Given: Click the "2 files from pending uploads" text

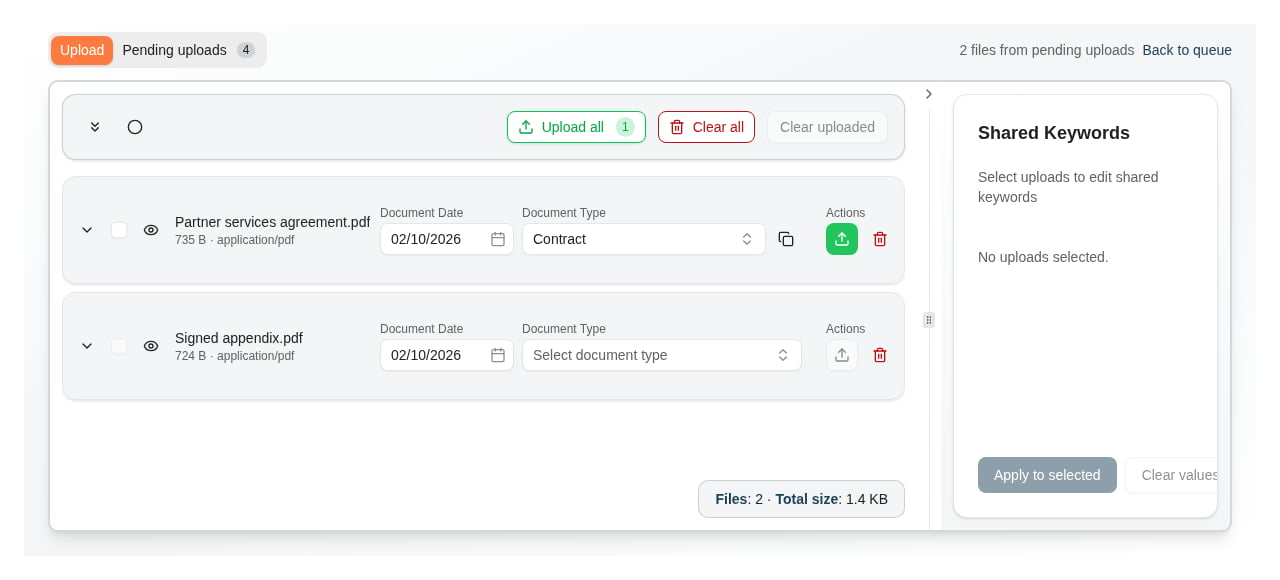Looking at the screenshot, I should point(1047,50).
